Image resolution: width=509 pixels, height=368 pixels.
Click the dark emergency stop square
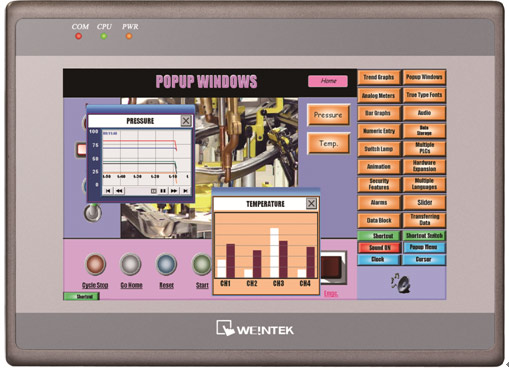pyautogui.click(x=332, y=268)
